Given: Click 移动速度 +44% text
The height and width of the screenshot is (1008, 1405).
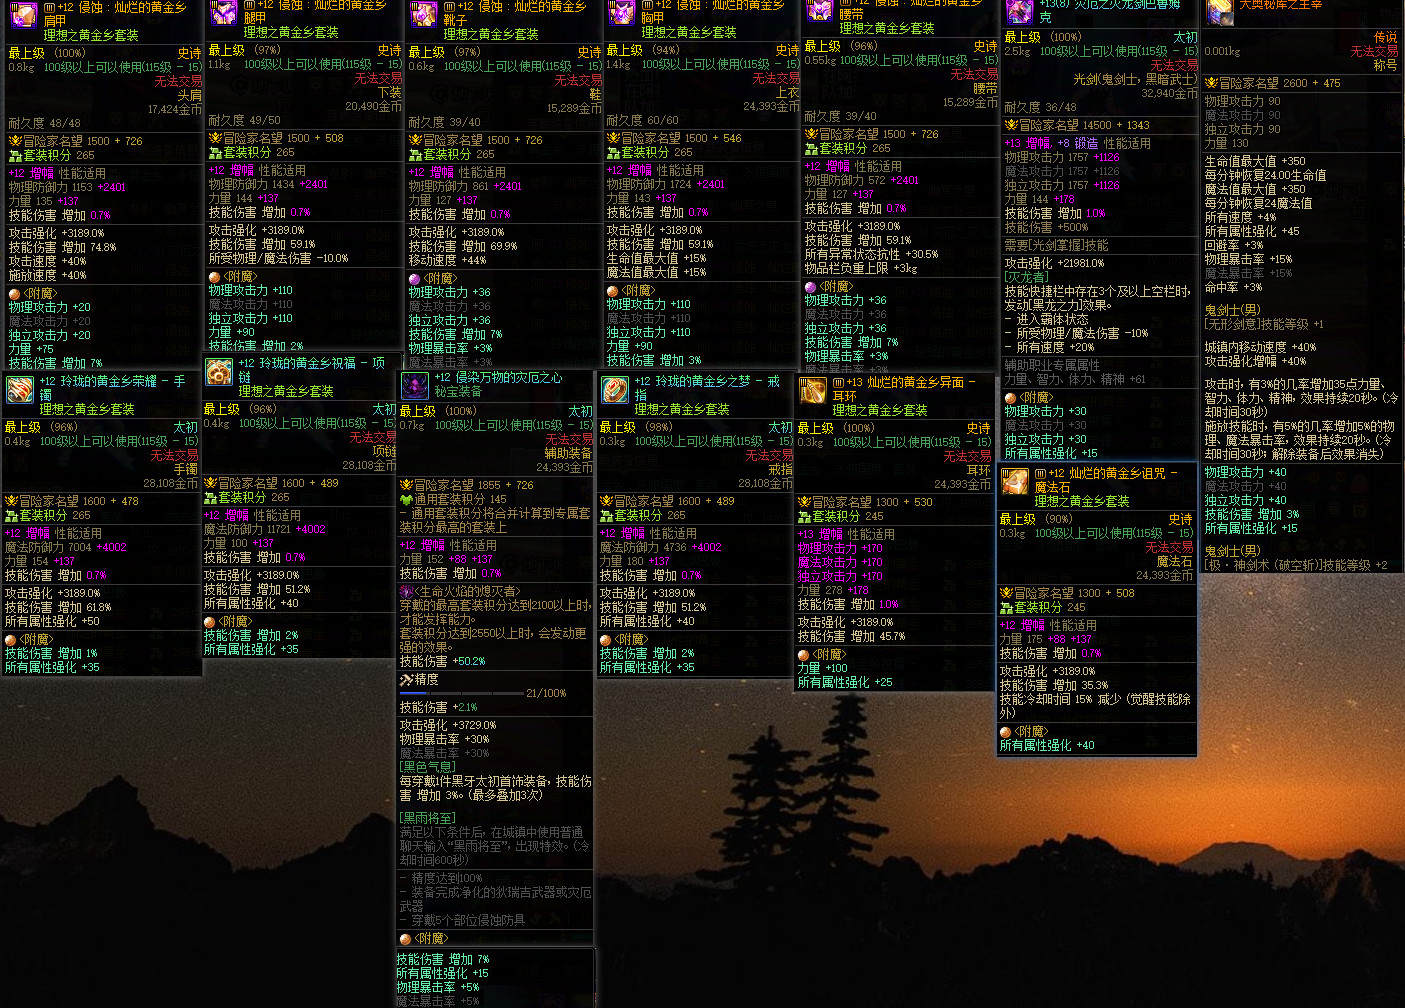Looking at the screenshot, I should pos(447,260).
